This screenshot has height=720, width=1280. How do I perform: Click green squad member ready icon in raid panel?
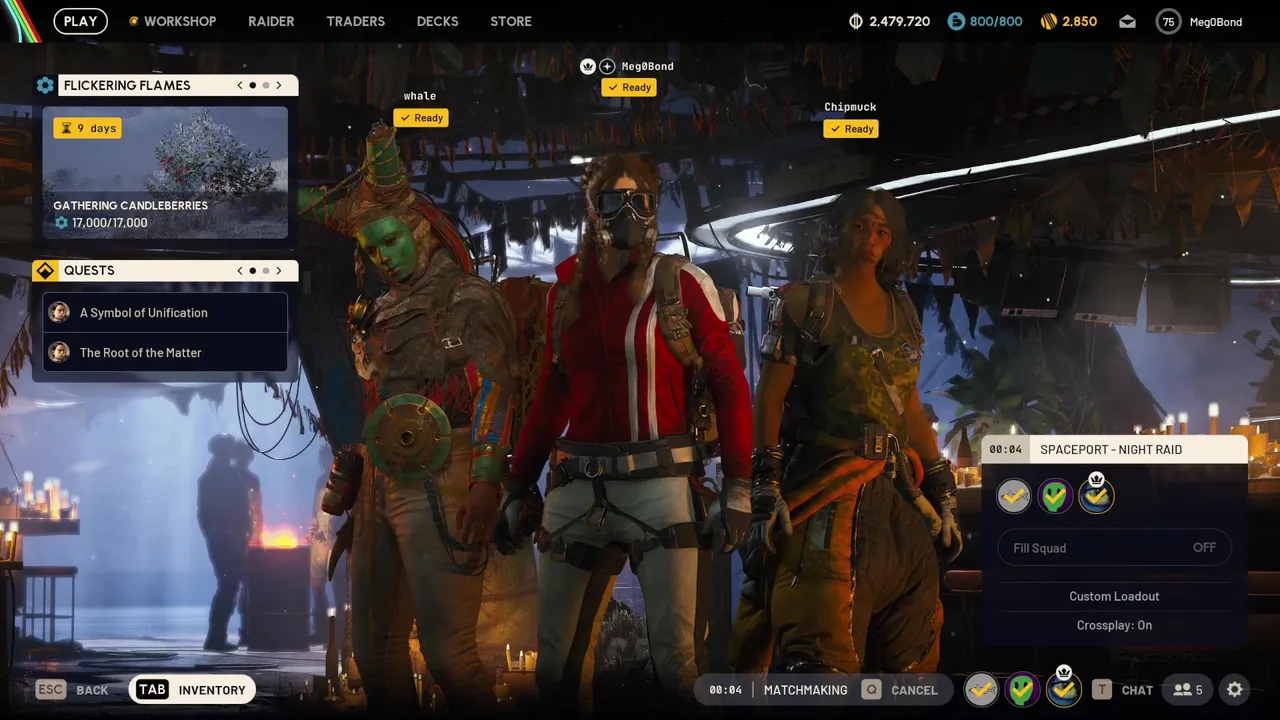click(x=1055, y=495)
